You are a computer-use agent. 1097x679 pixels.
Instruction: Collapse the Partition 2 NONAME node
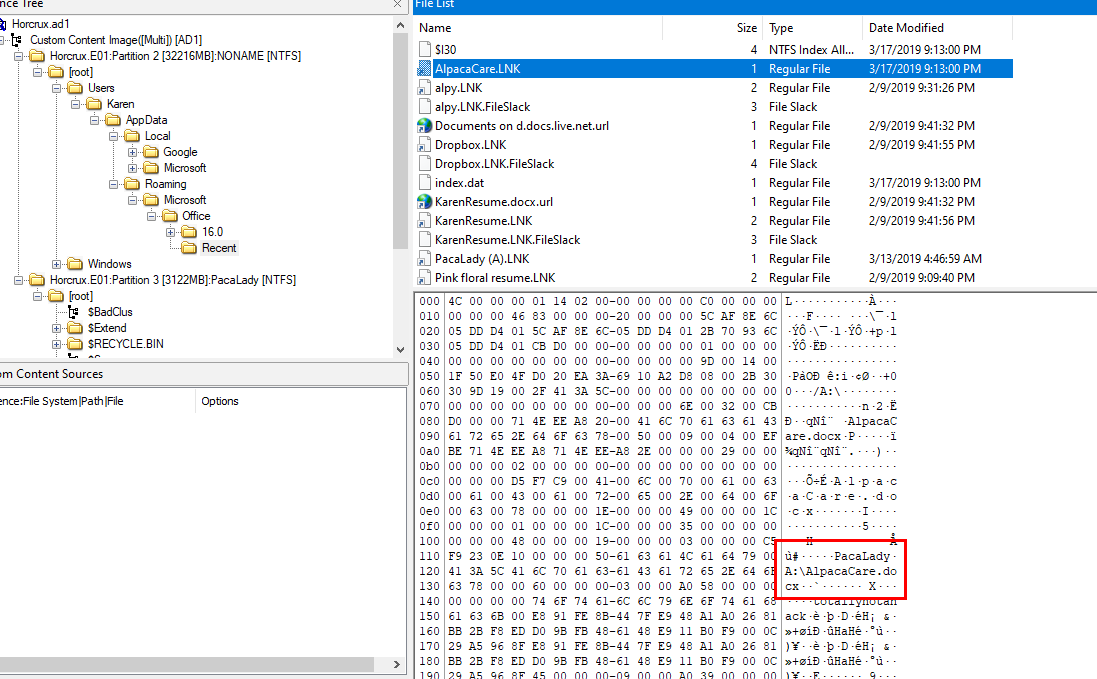click(x=18, y=56)
